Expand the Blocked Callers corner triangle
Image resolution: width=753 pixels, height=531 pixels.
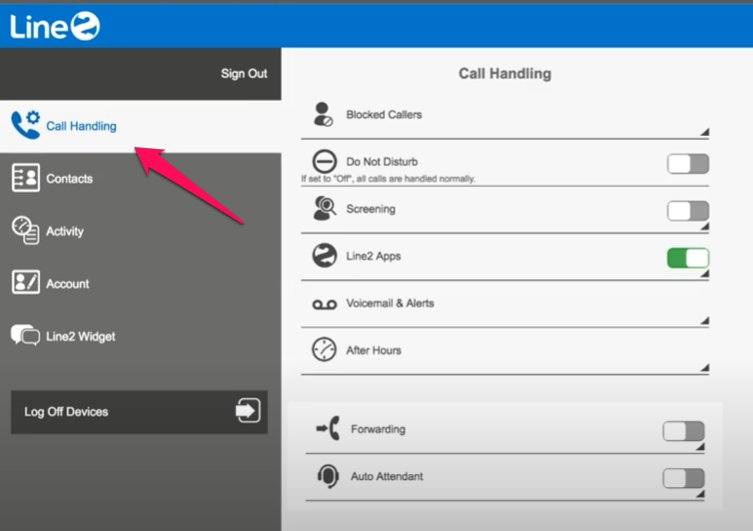[x=704, y=132]
